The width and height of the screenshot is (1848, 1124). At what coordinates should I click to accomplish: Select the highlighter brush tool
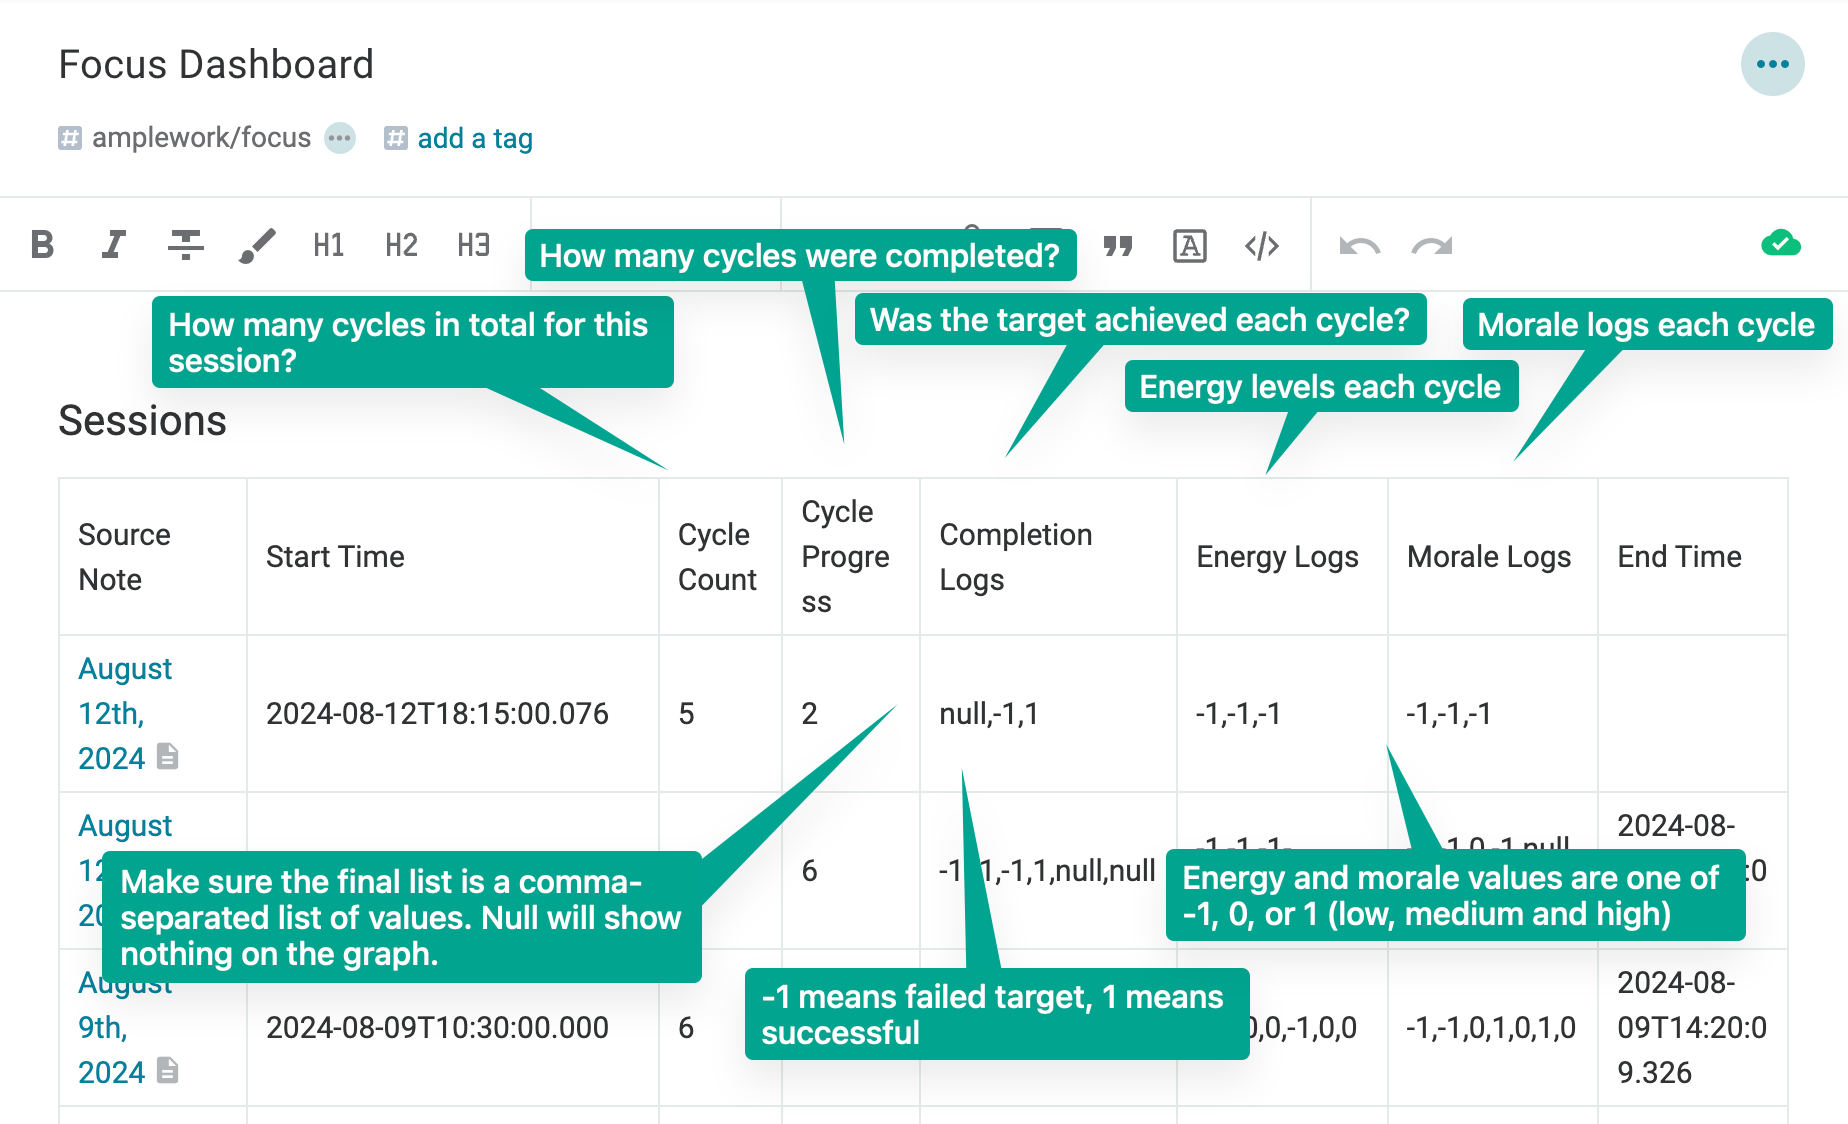coord(257,245)
